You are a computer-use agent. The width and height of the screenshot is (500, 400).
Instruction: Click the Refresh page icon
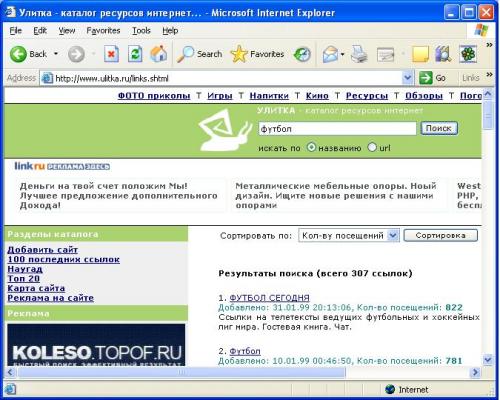pos(135,54)
